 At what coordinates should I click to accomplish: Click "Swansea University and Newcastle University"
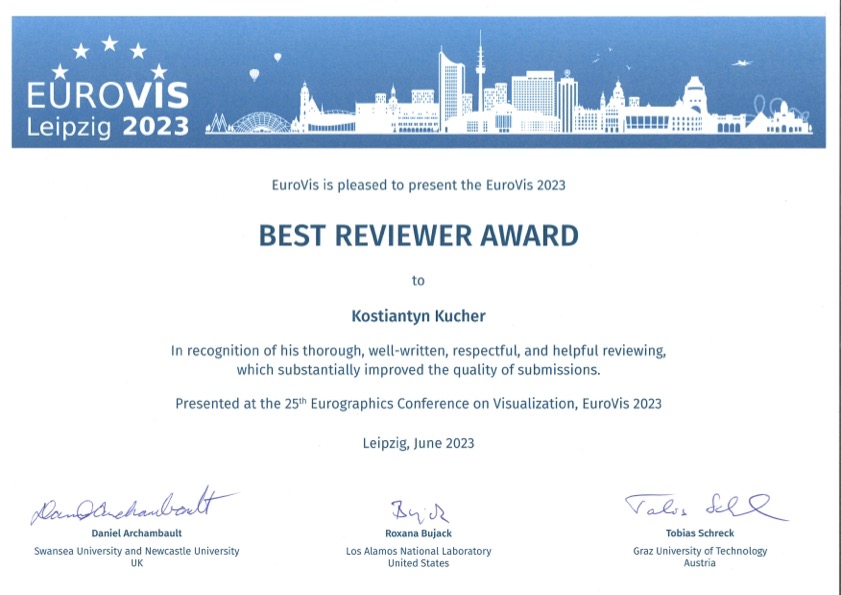tap(137, 551)
